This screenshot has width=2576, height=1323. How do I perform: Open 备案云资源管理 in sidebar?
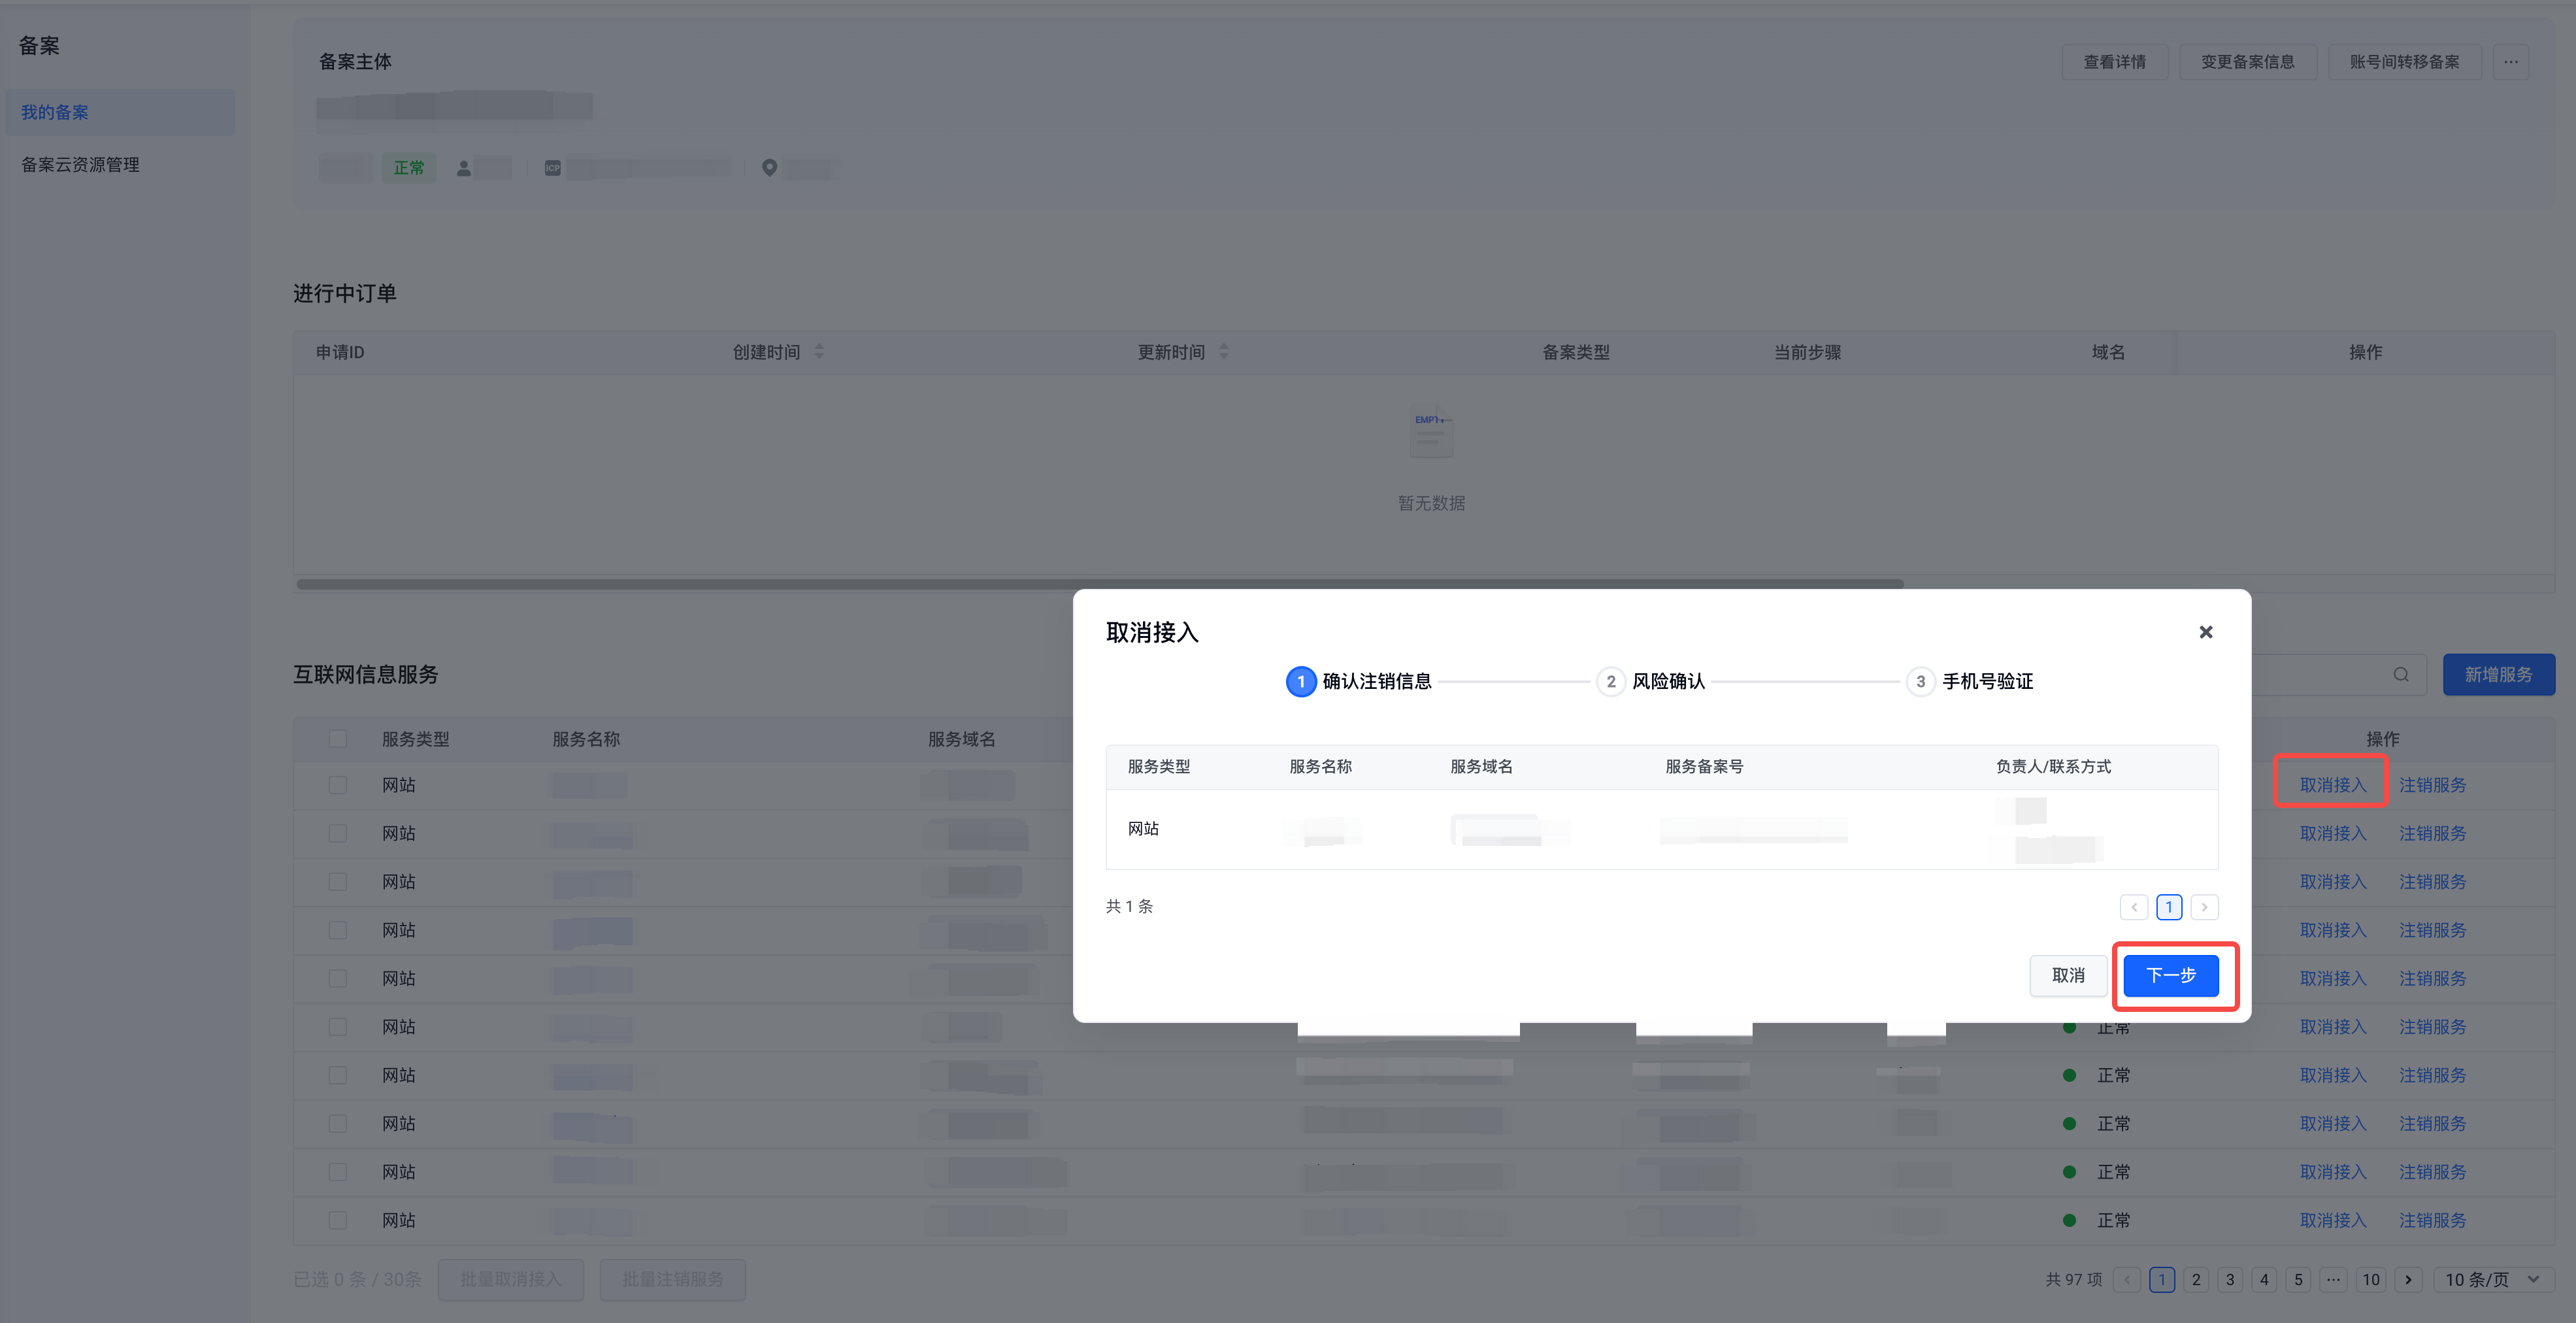coord(80,165)
